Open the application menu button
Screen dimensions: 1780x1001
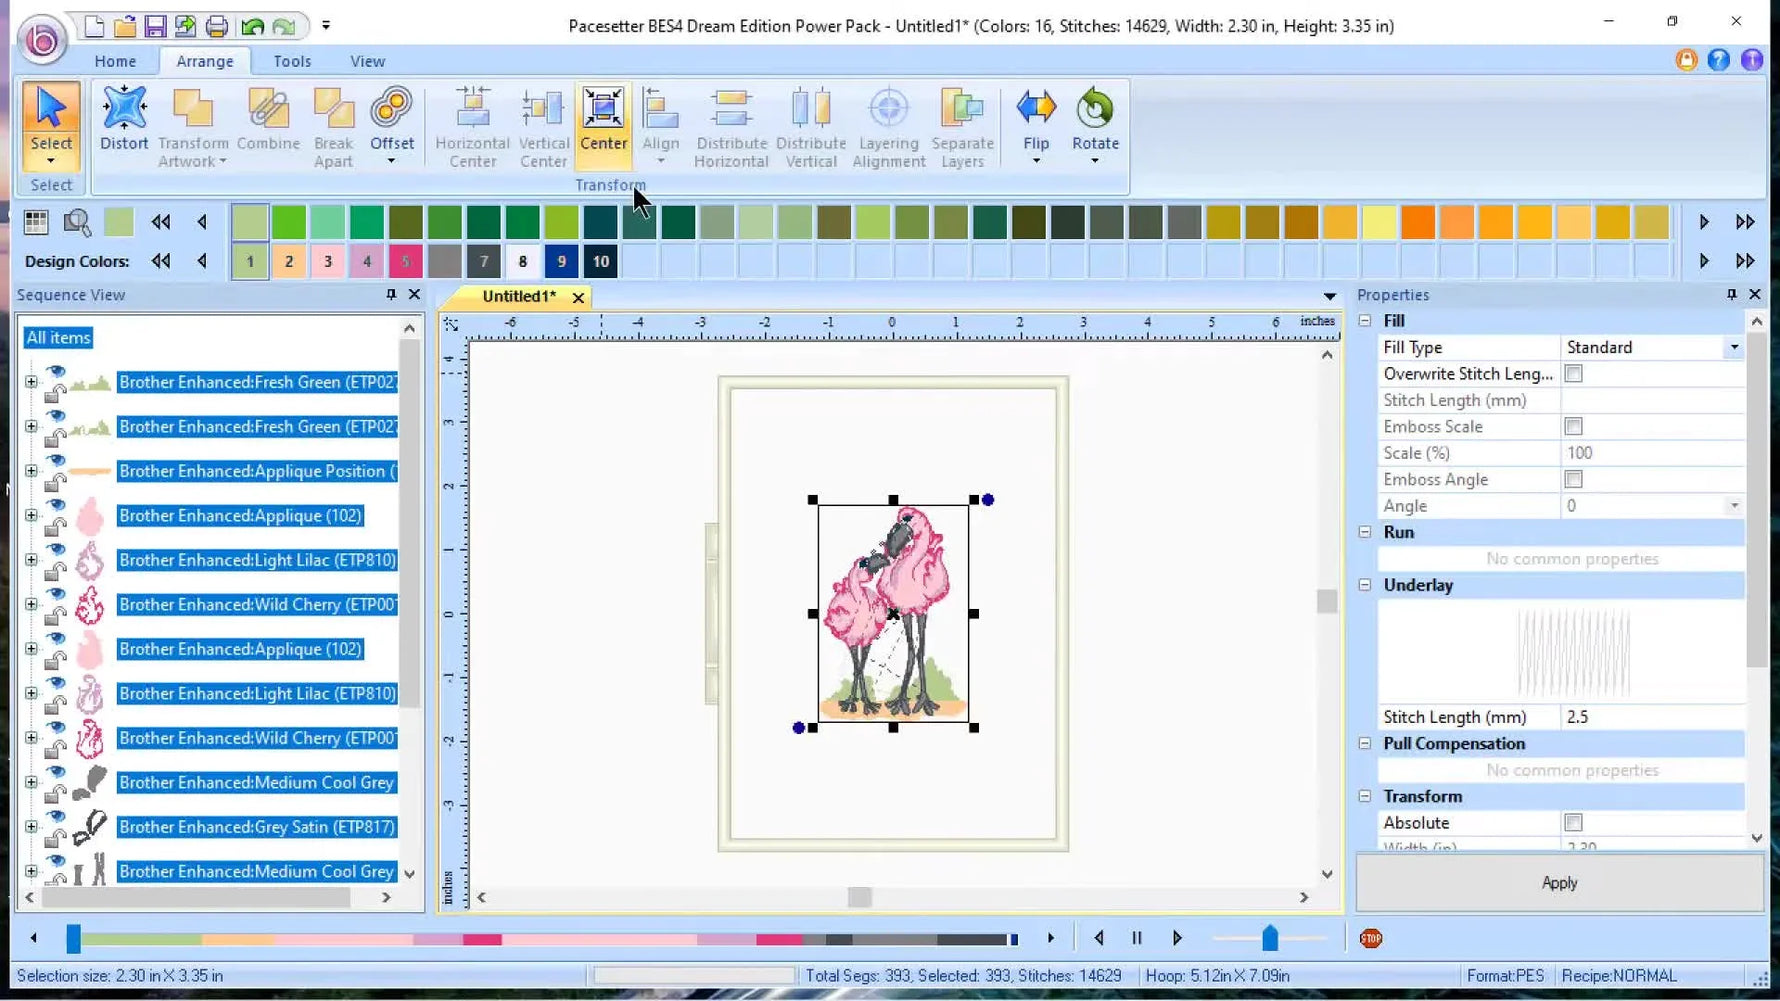point(42,40)
